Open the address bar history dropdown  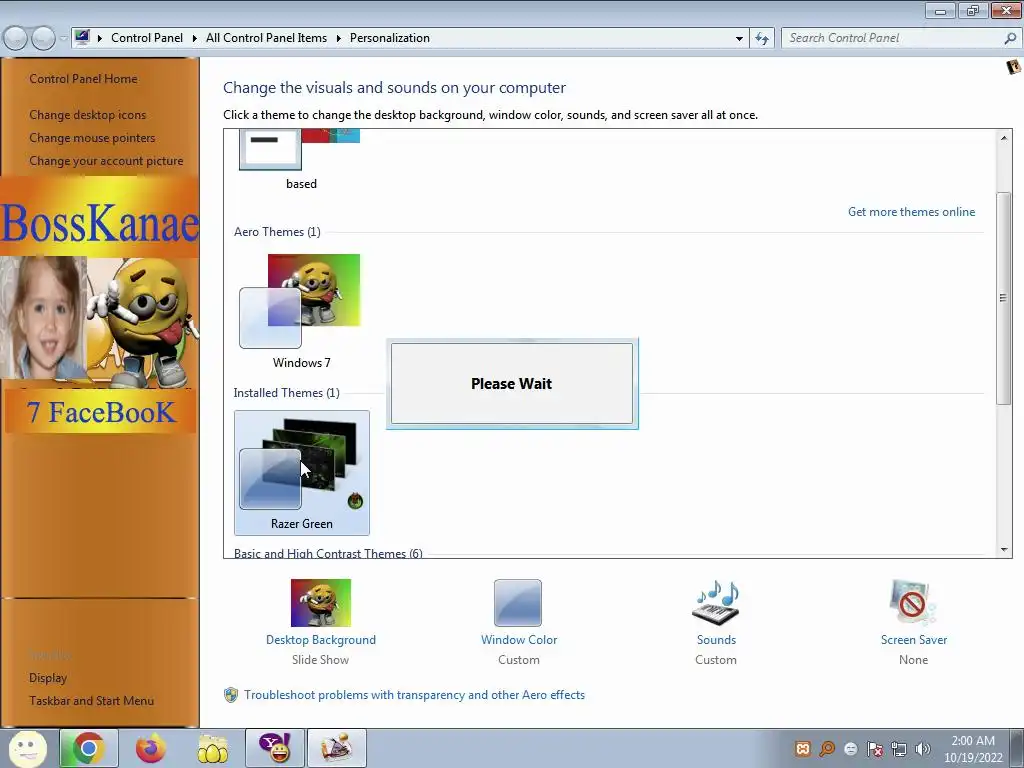pyautogui.click(x=739, y=39)
